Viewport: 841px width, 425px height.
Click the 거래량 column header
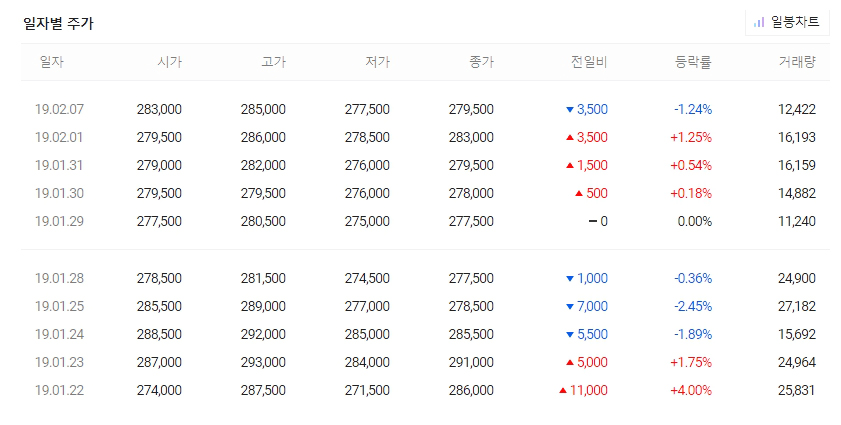click(x=797, y=62)
